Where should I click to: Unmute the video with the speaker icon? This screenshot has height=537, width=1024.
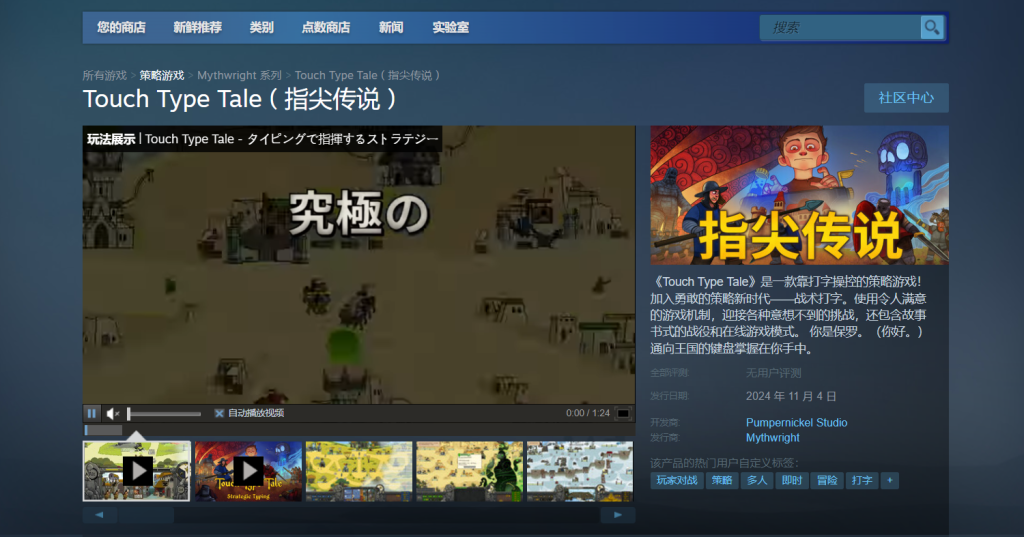tap(113, 413)
